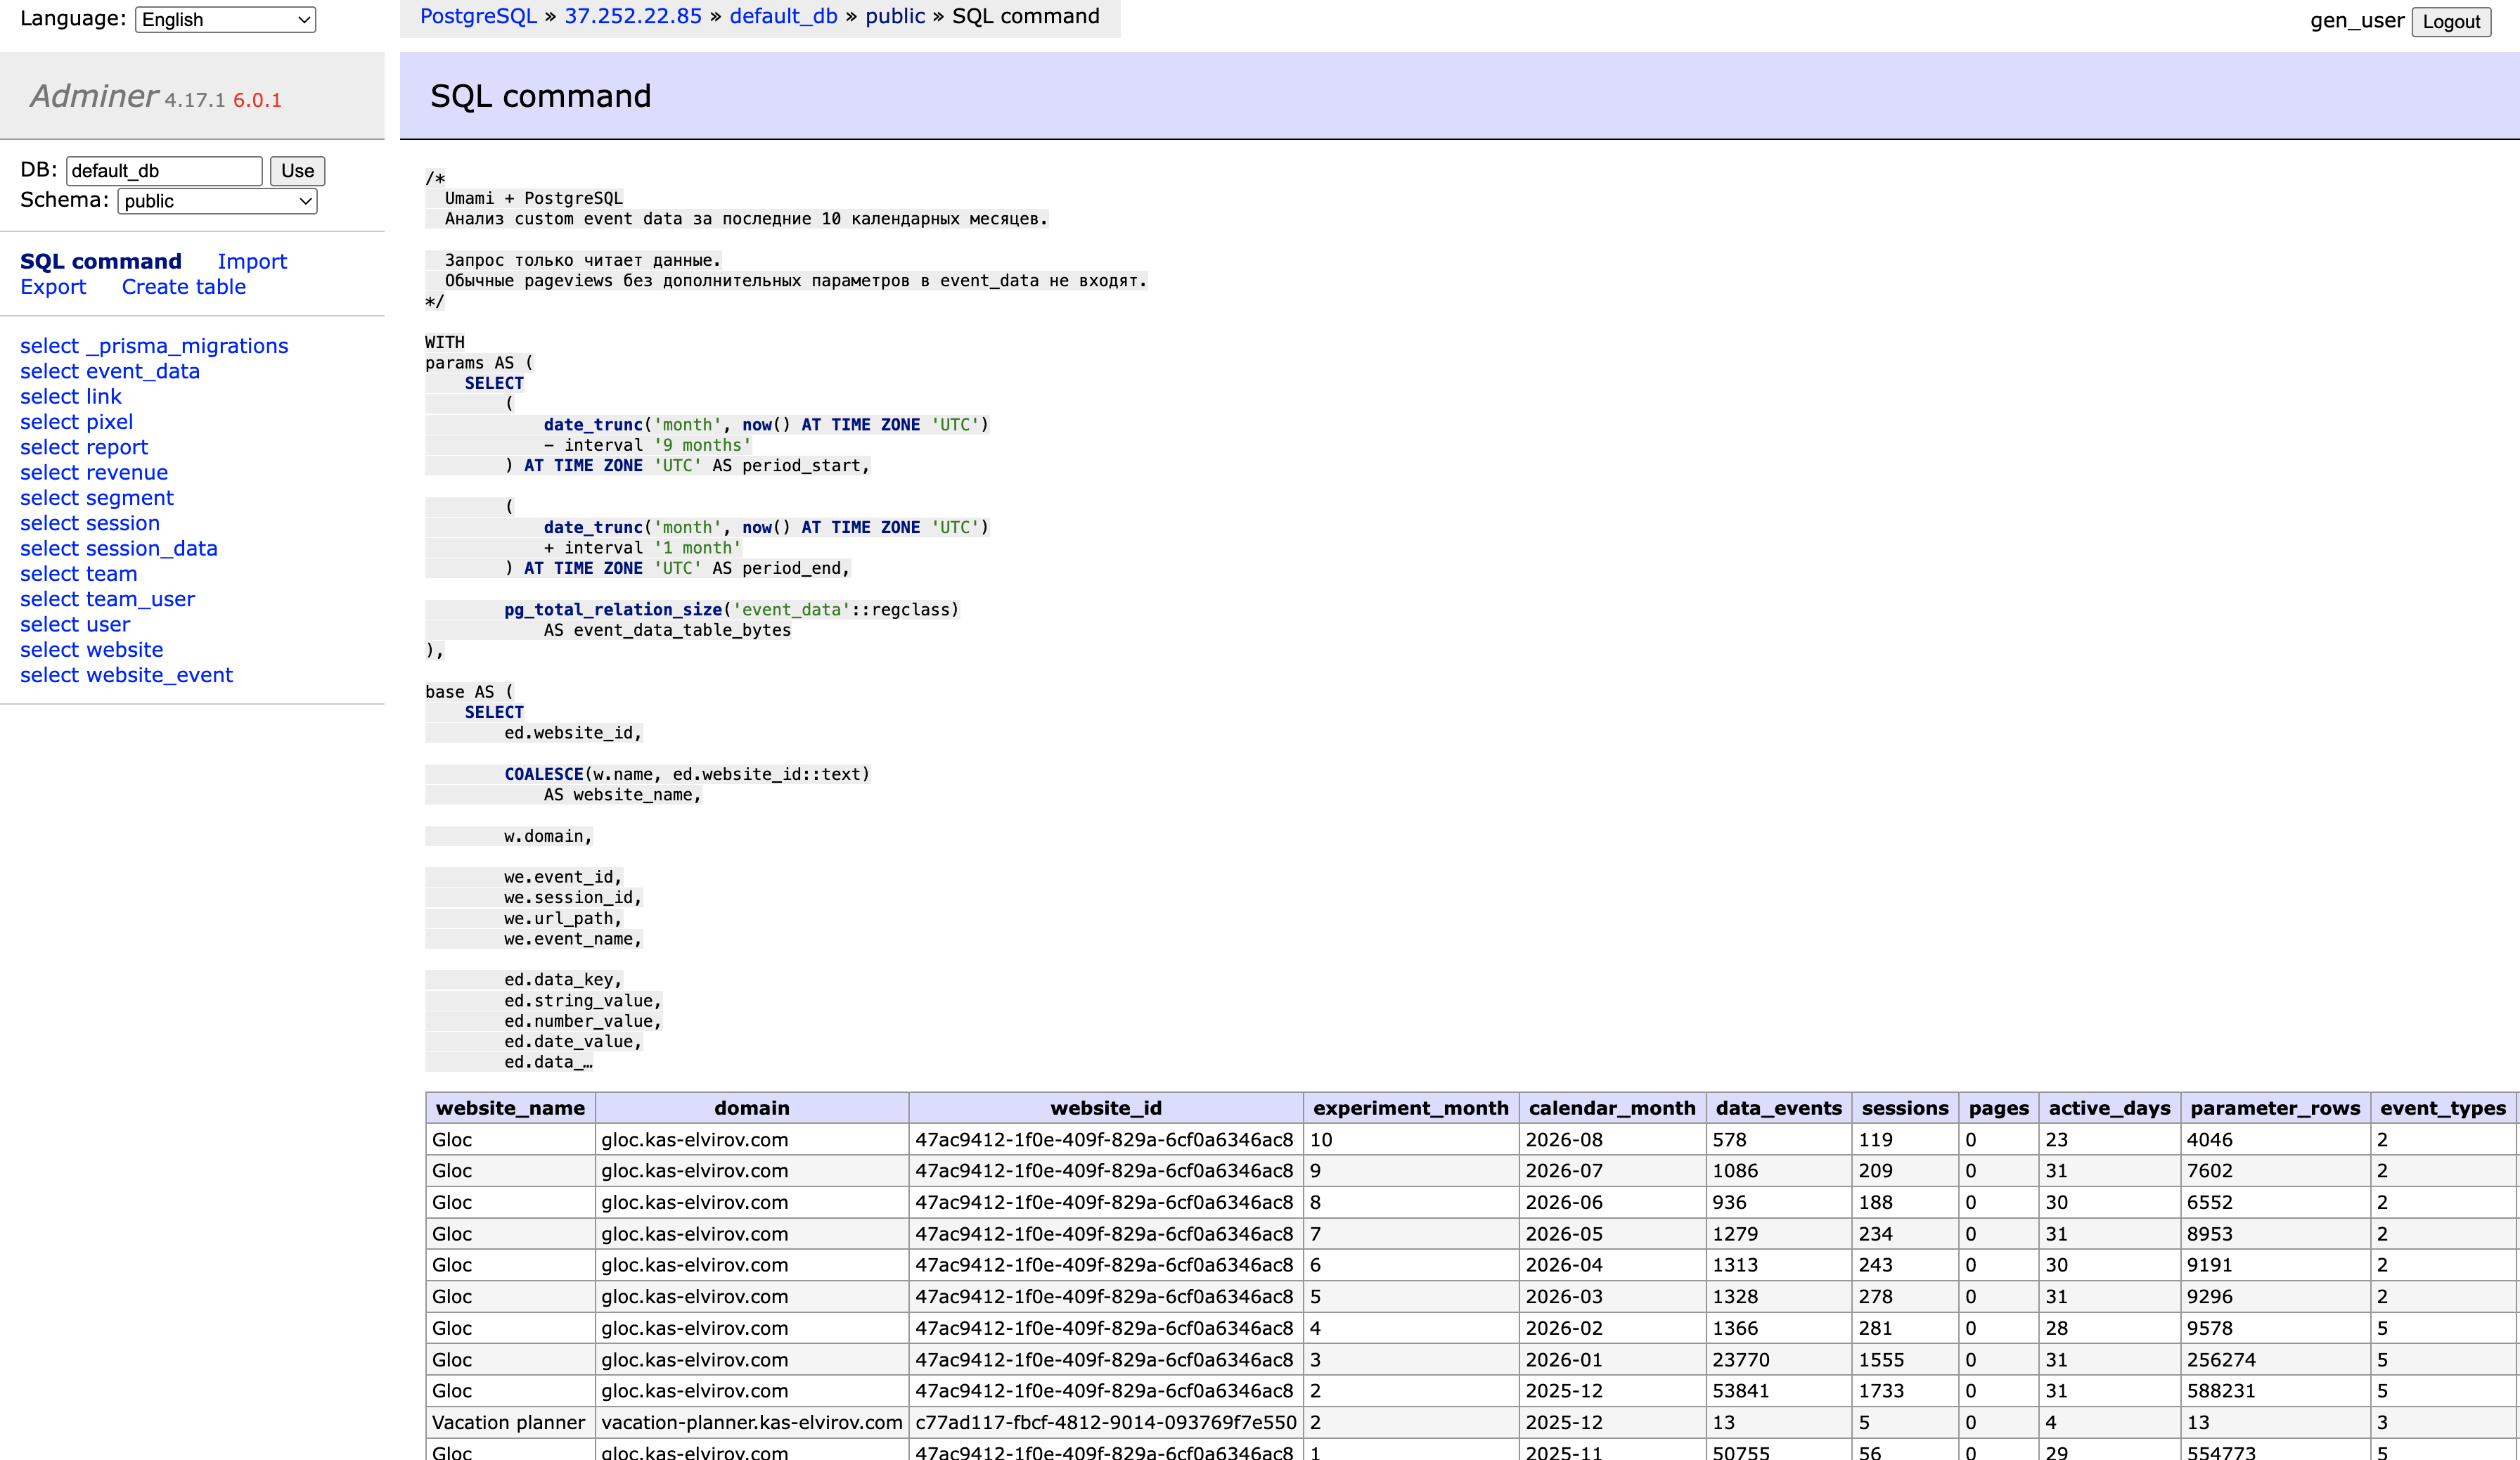Click website_id cell c77ad117-fbcf-4812-9014-093769f7e550
Image resolution: width=2520 pixels, height=1460 pixels.
click(x=1106, y=1422)
